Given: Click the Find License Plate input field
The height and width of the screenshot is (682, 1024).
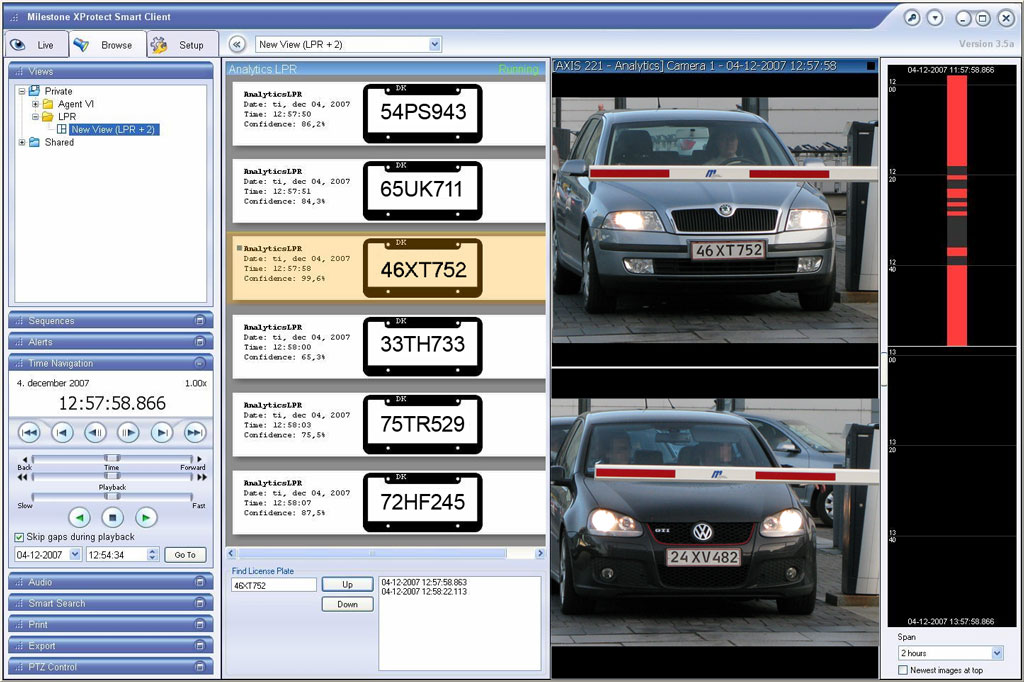Looking at the screenshot, I should 274,585.
